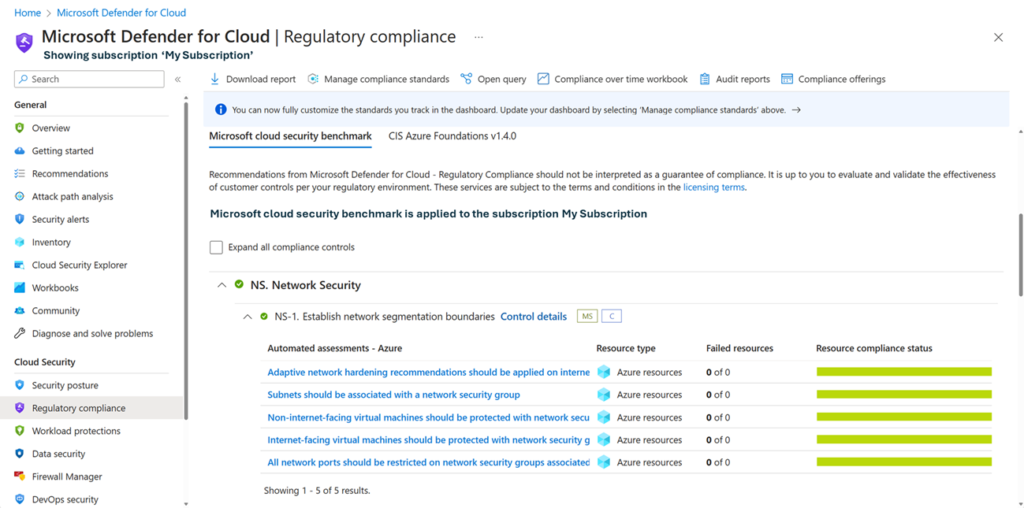This screenshot has width=1024, height=508.
Task: Click the Control details link
Action: [533, 317]
